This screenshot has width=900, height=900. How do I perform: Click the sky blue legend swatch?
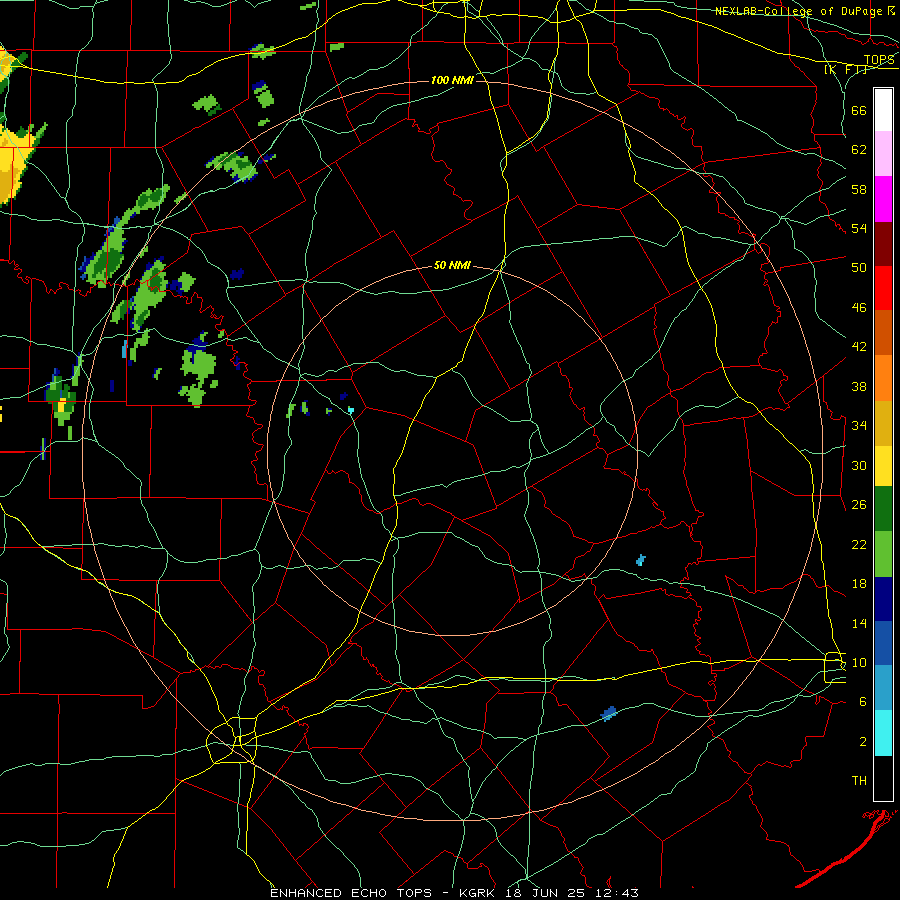pyautogui.click(x=883, y=688)
